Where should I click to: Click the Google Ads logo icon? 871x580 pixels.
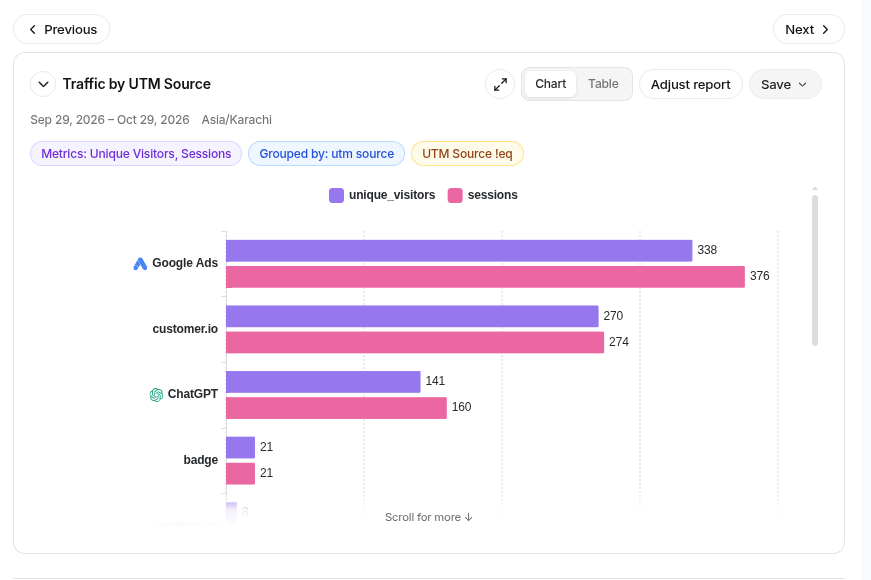[x=140, y=263]
